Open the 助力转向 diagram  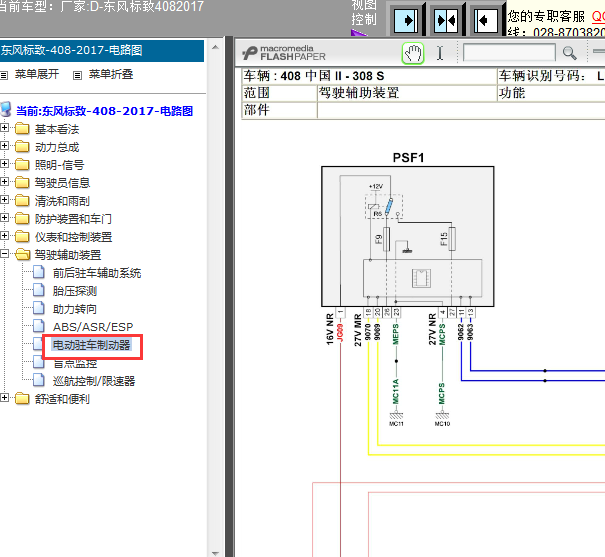[x=75, y=309]
